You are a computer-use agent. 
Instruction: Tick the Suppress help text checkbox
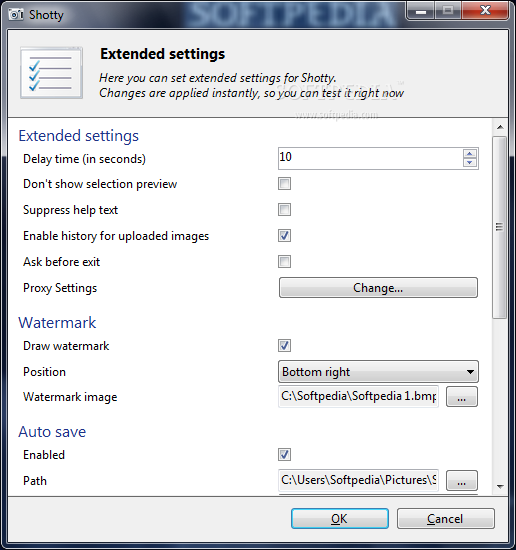click(284, 209)
